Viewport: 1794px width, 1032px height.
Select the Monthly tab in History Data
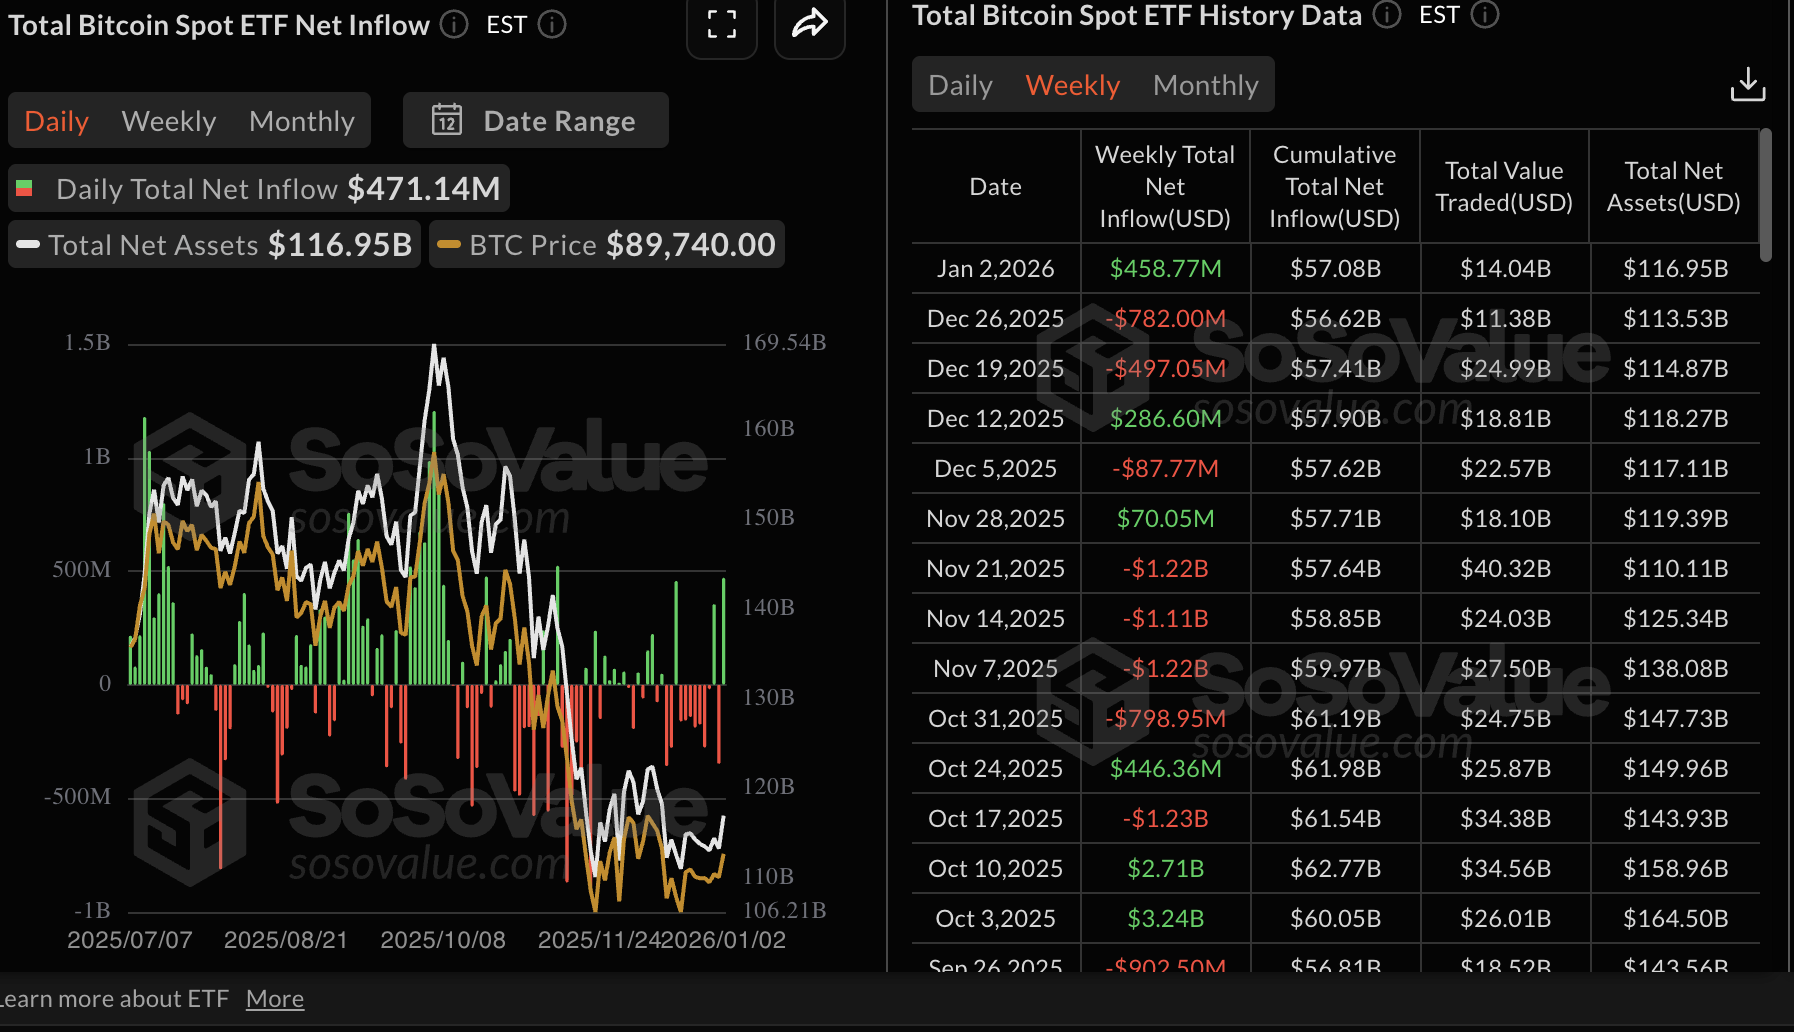(1205, 85)
